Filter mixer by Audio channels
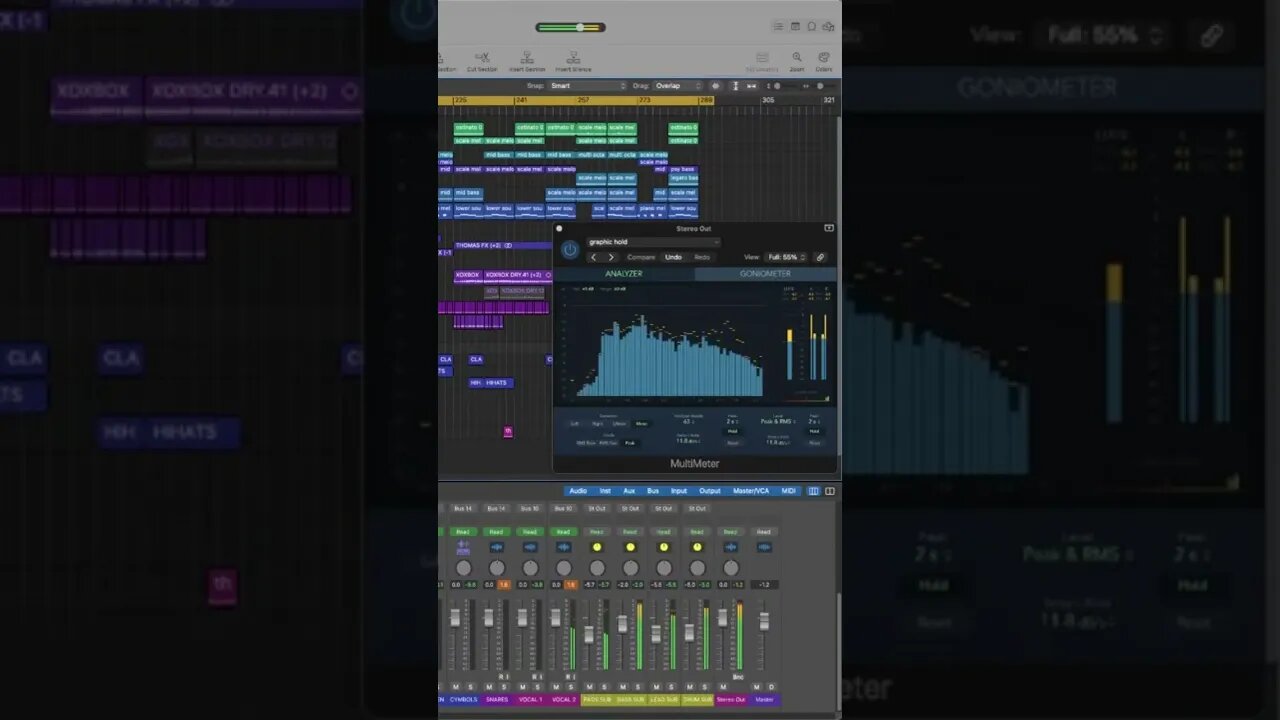The height and width of the screenshot is (720, 1280). (578, 491)
